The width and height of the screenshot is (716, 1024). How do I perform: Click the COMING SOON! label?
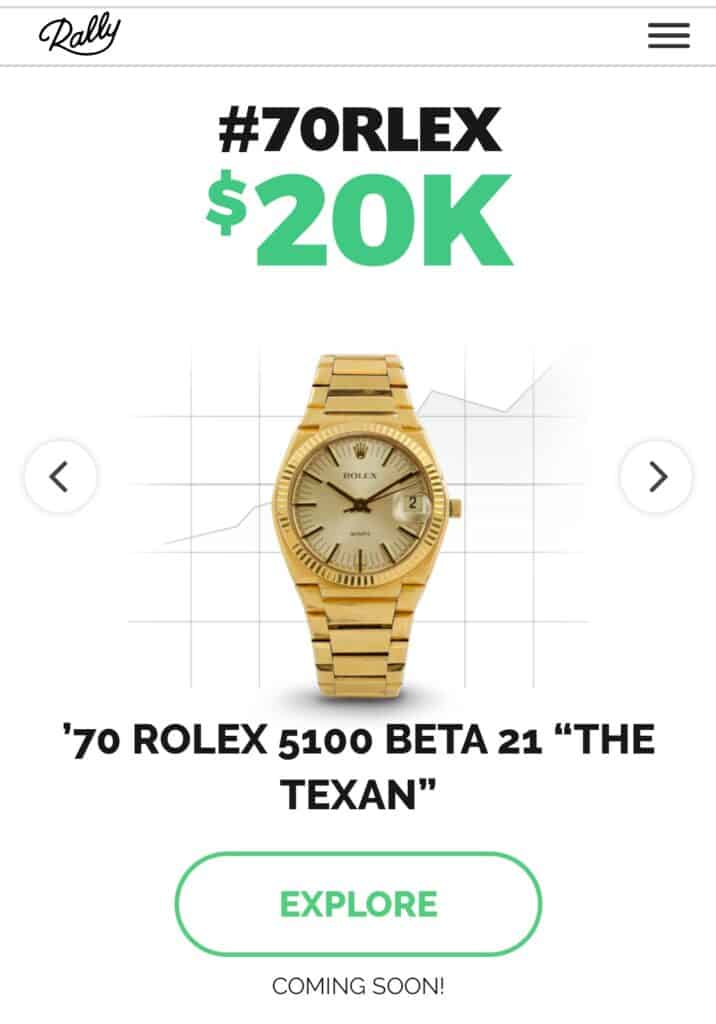click(x=358, y=986)
